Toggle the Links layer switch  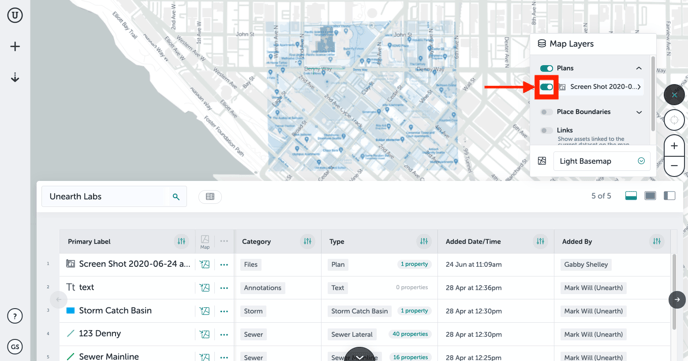[x=546, y=130]
